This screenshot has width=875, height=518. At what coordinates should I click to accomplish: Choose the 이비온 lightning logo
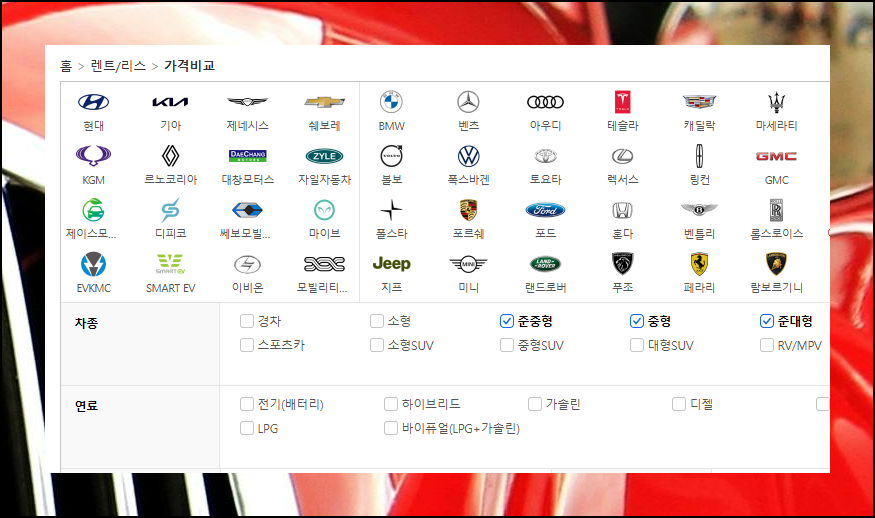click(247, 264)
